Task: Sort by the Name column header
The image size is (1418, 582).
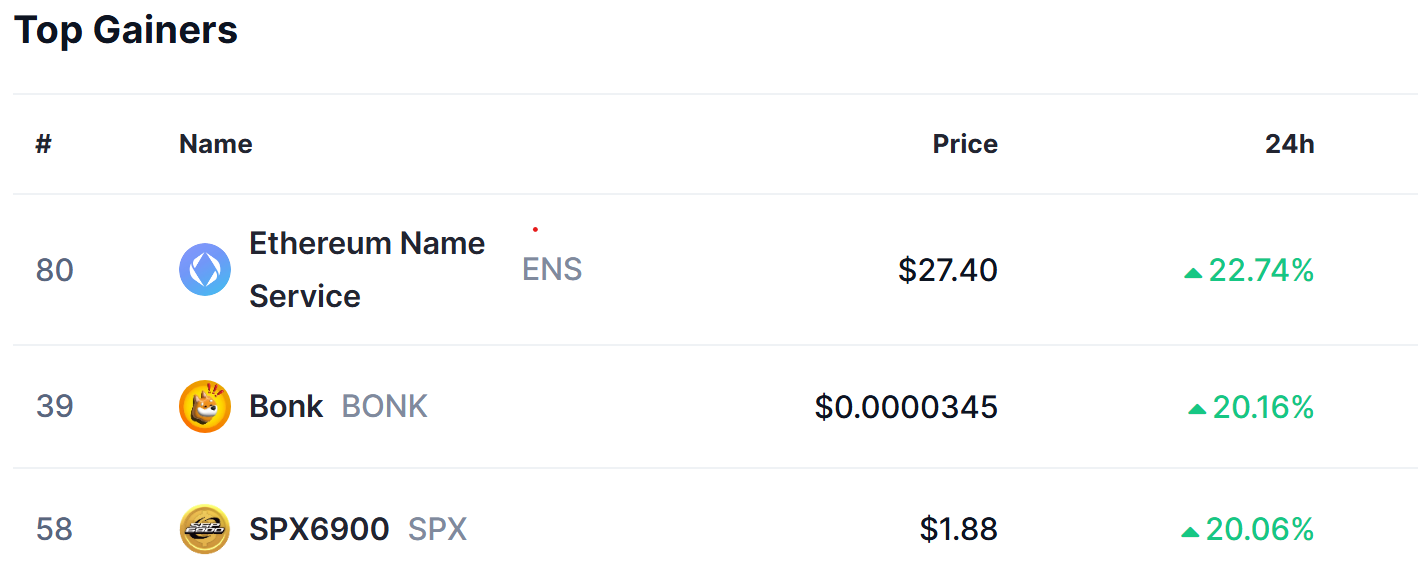Action: pos(216,144)
